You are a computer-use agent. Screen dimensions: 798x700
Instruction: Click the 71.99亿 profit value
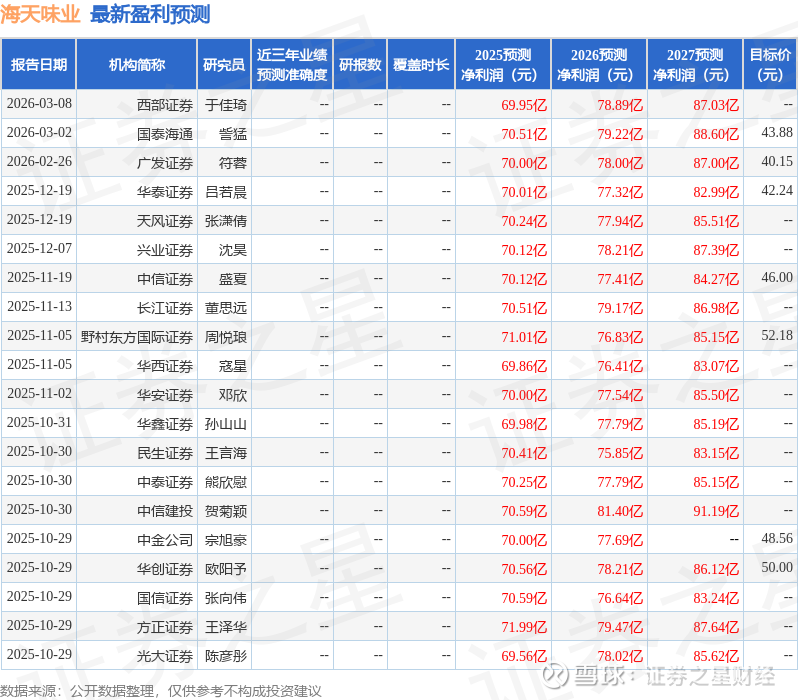(524, 628)
